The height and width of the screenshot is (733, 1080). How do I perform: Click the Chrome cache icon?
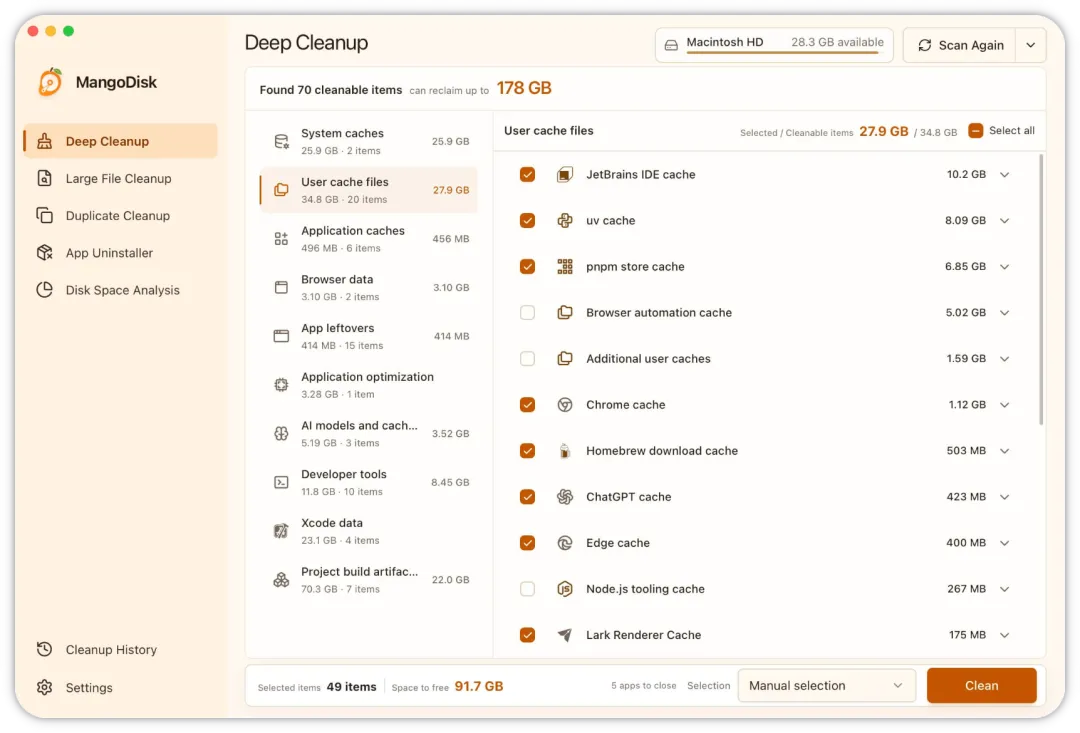point(565,405)
